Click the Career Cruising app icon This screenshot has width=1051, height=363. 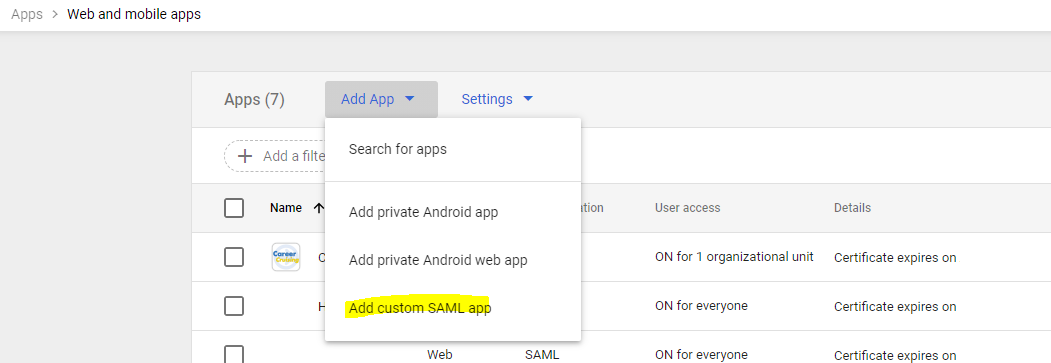(286, 257)
